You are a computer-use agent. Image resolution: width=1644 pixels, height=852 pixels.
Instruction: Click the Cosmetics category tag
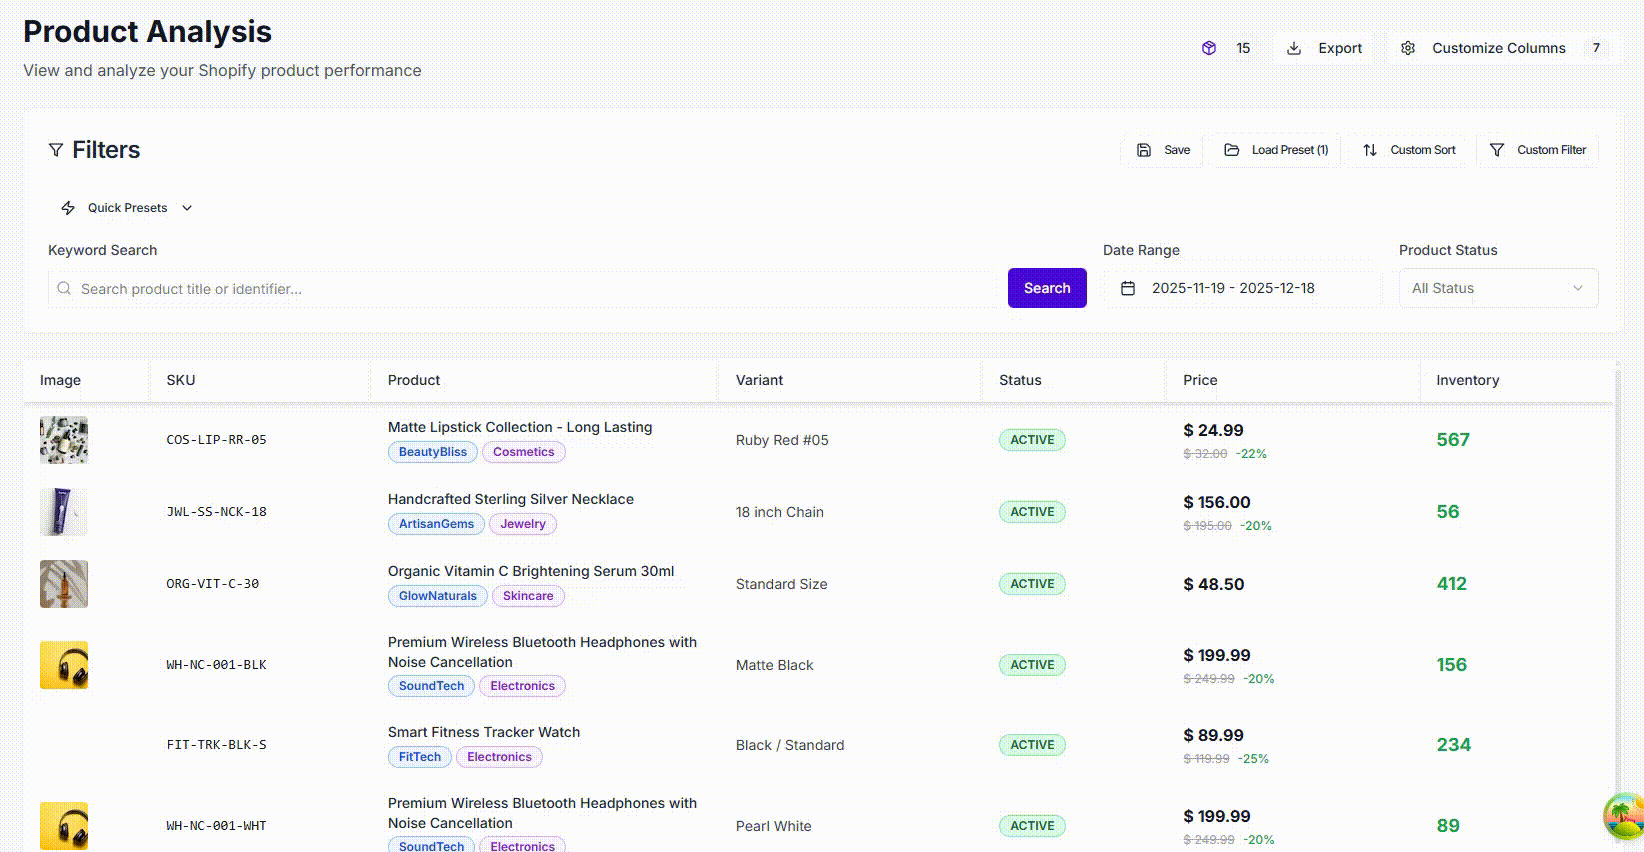click(x=523, y=452)
